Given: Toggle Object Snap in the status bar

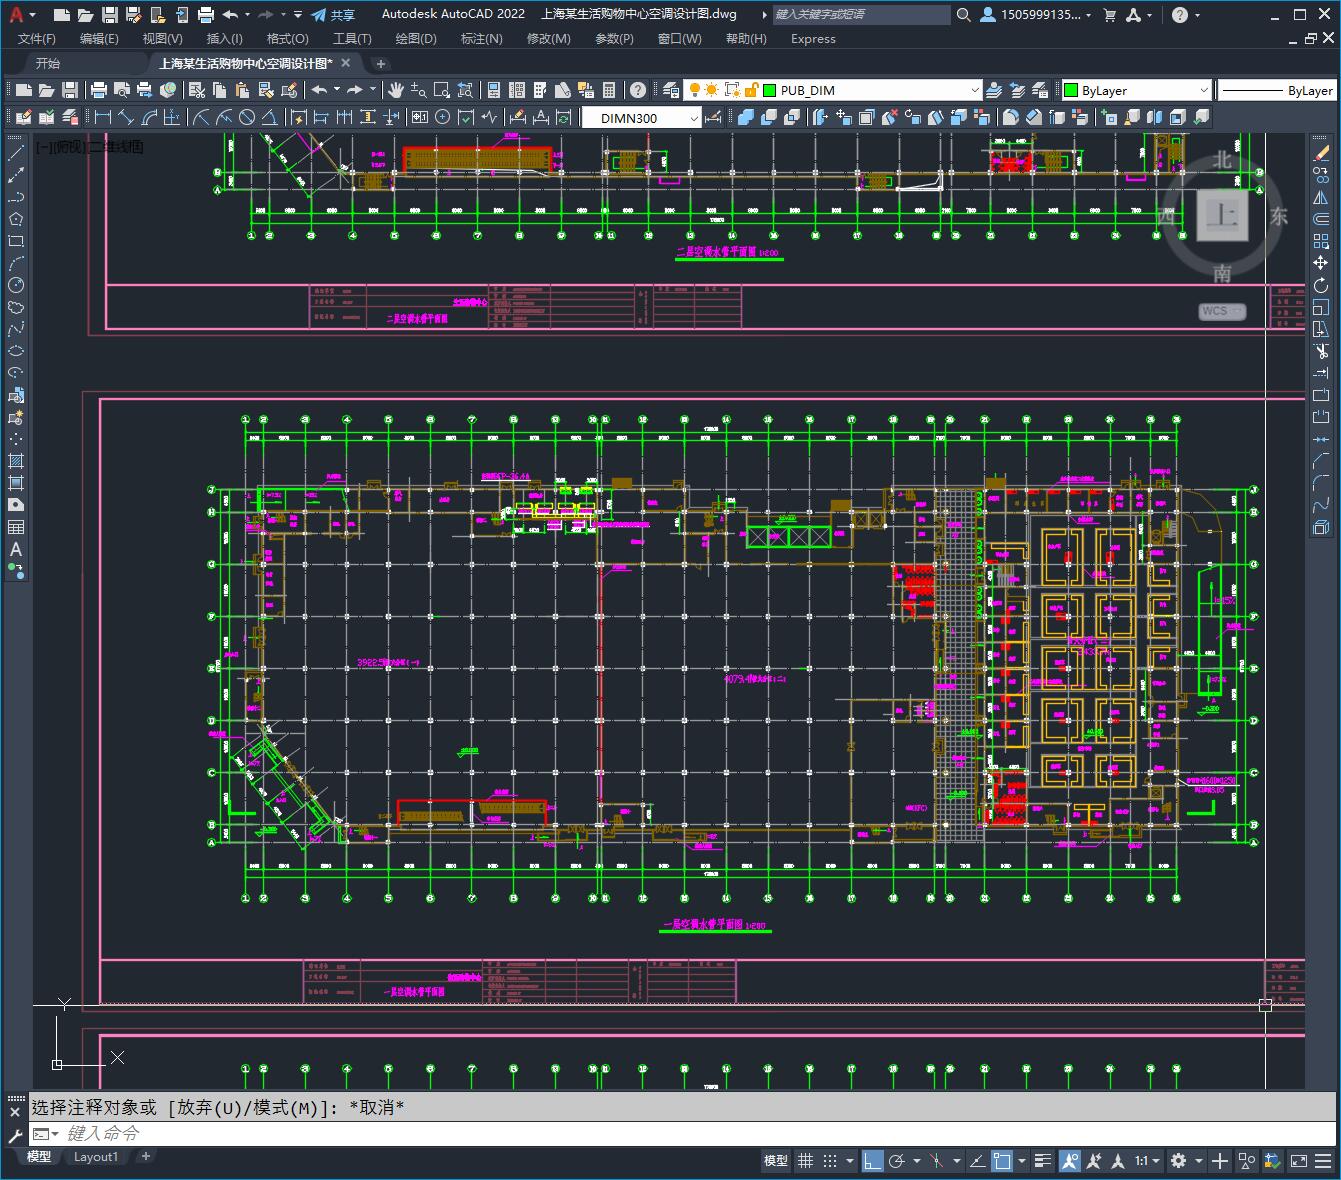Looking at the screenshot, I should point(1001,1161).
